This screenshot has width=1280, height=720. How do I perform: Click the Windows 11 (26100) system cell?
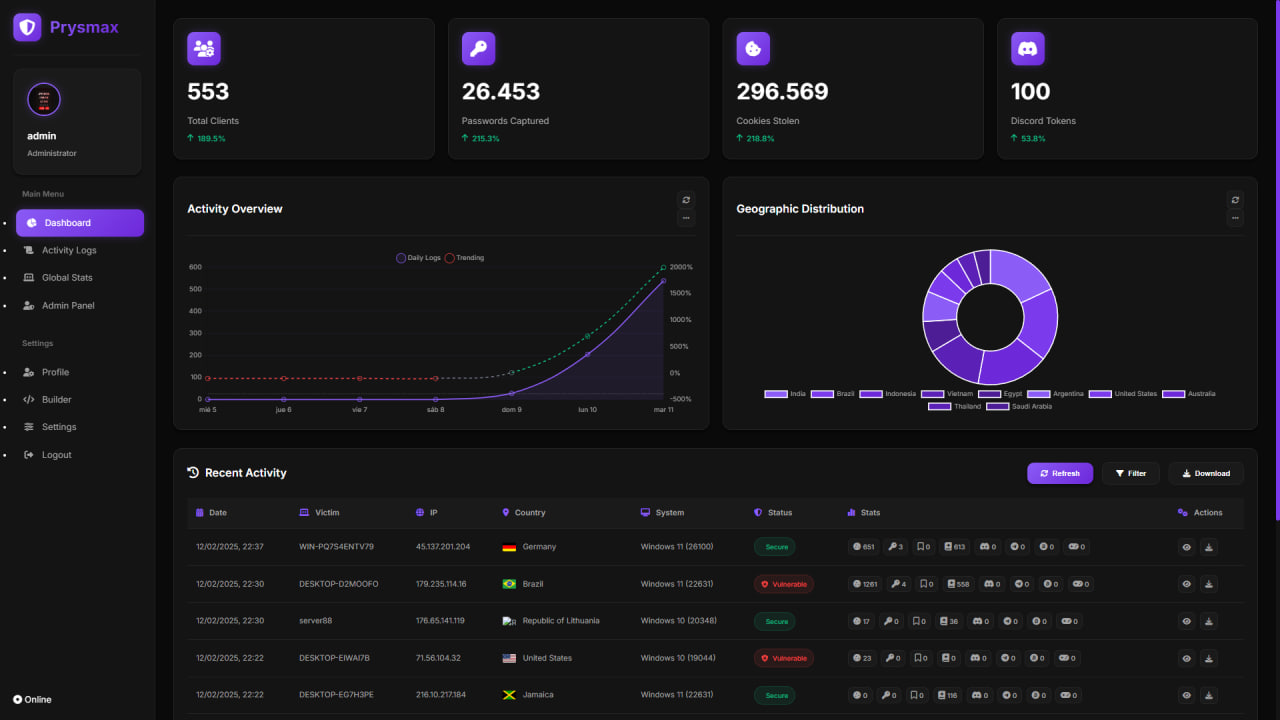coord(677,547)
